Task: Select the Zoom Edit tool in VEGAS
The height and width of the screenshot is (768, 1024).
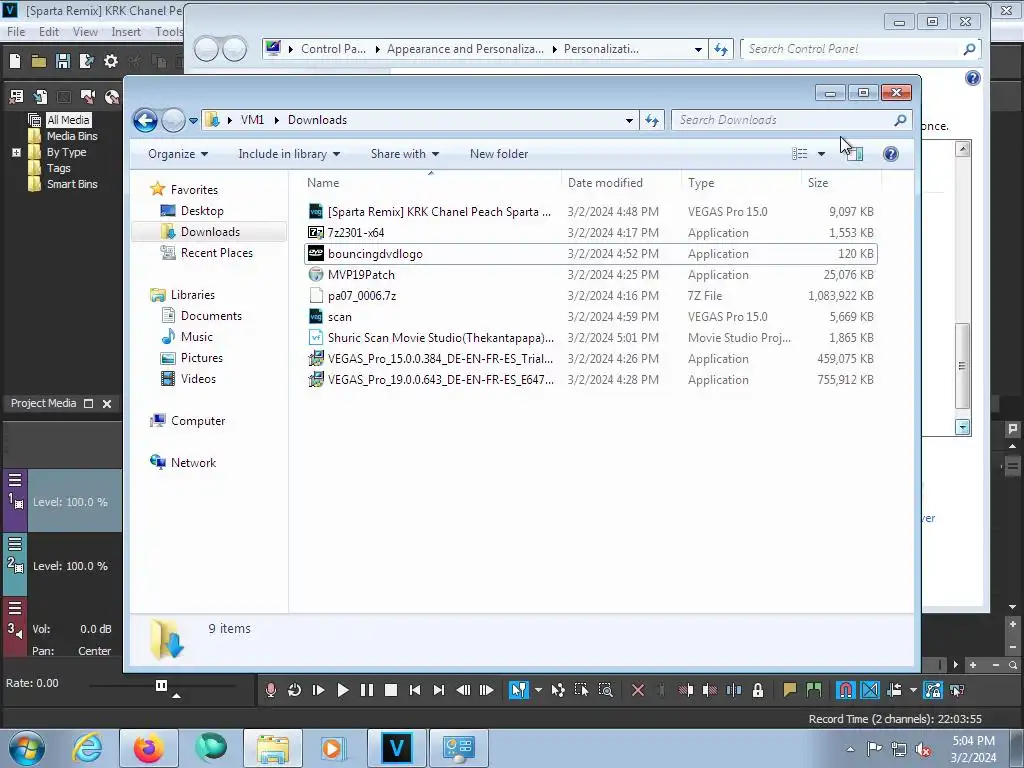Action: pyautogui.click(x=605, y=690)
